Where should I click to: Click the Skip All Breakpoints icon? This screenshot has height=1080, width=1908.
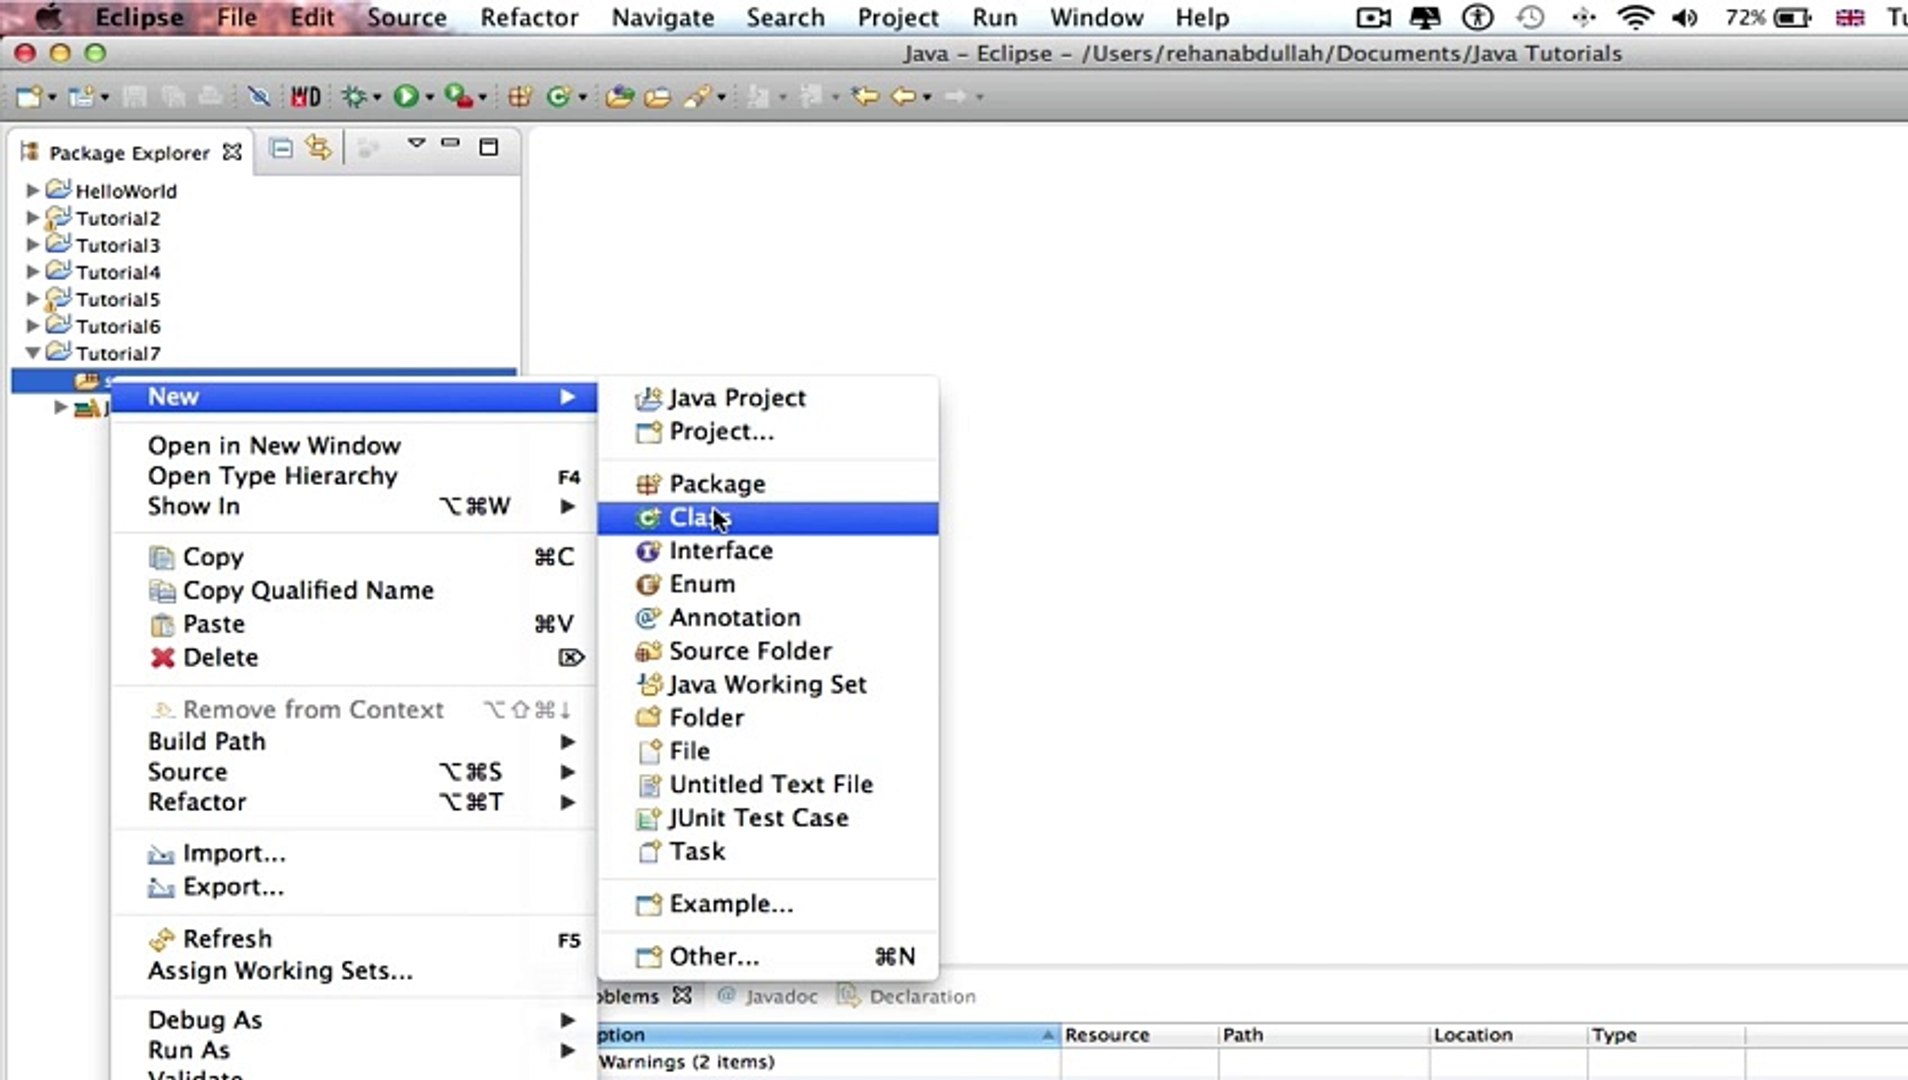258,97
